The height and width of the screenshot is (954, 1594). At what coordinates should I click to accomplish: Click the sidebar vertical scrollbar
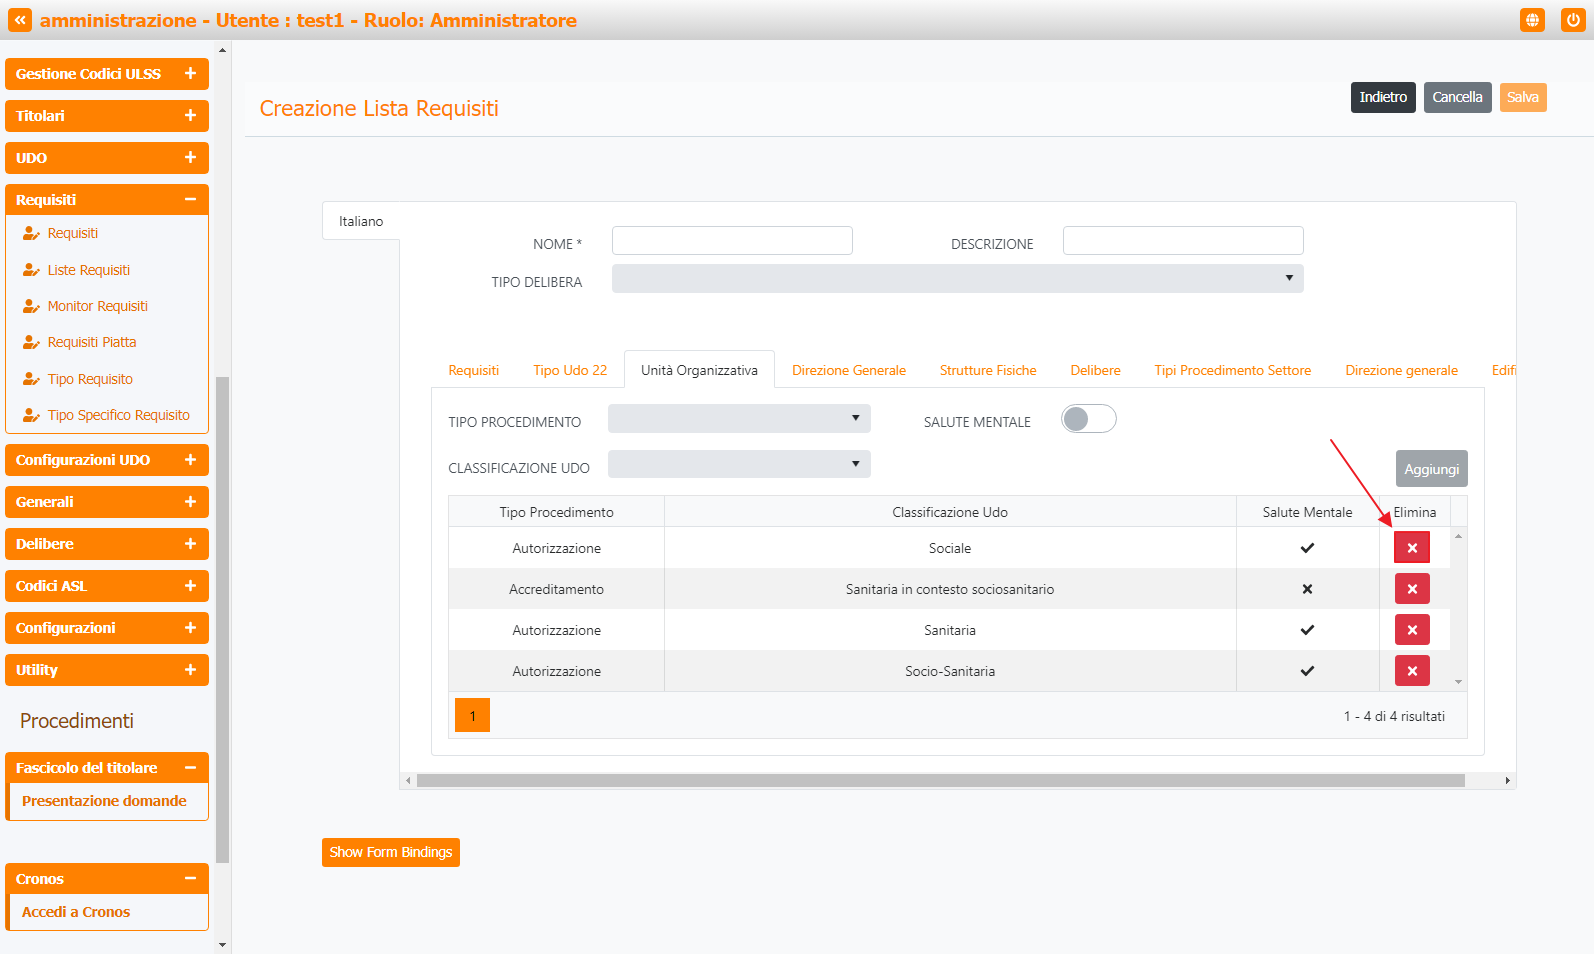click(x=222, y=619)
